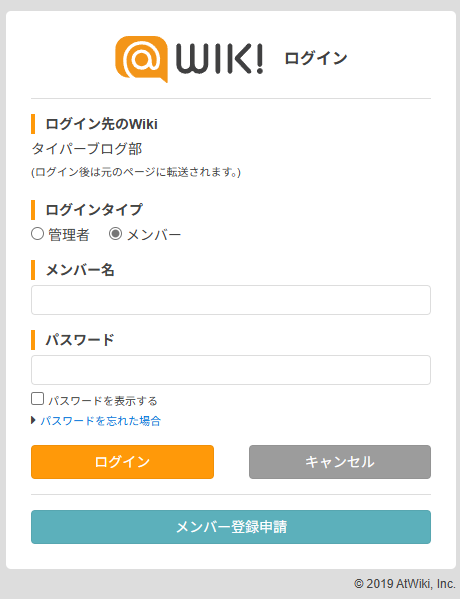Click the ログインタイプ section heading
Image resolution: width=460 pixels, height=599 pixels.
[94, 210]
